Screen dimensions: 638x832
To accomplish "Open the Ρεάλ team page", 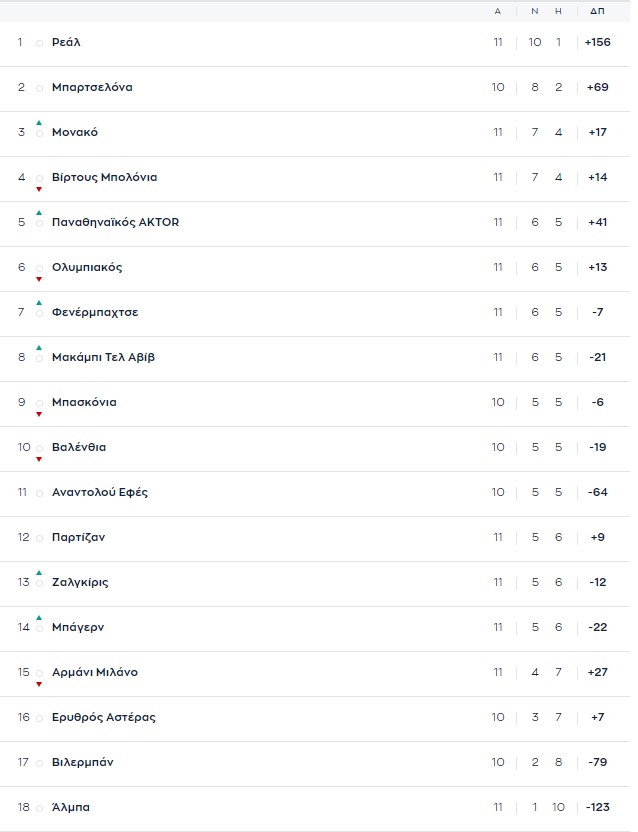I will click(66, 42).
